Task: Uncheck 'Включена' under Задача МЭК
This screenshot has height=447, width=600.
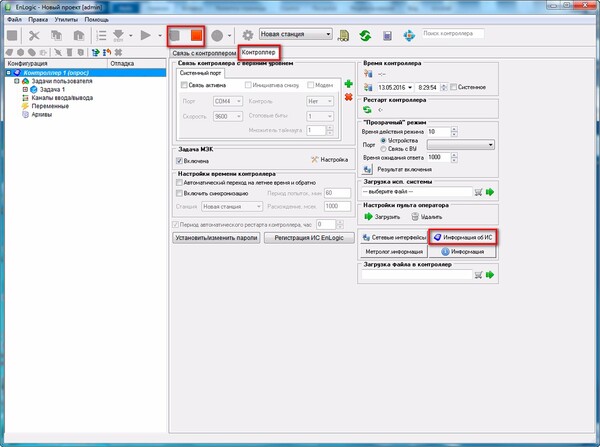Action: [179, 161]
